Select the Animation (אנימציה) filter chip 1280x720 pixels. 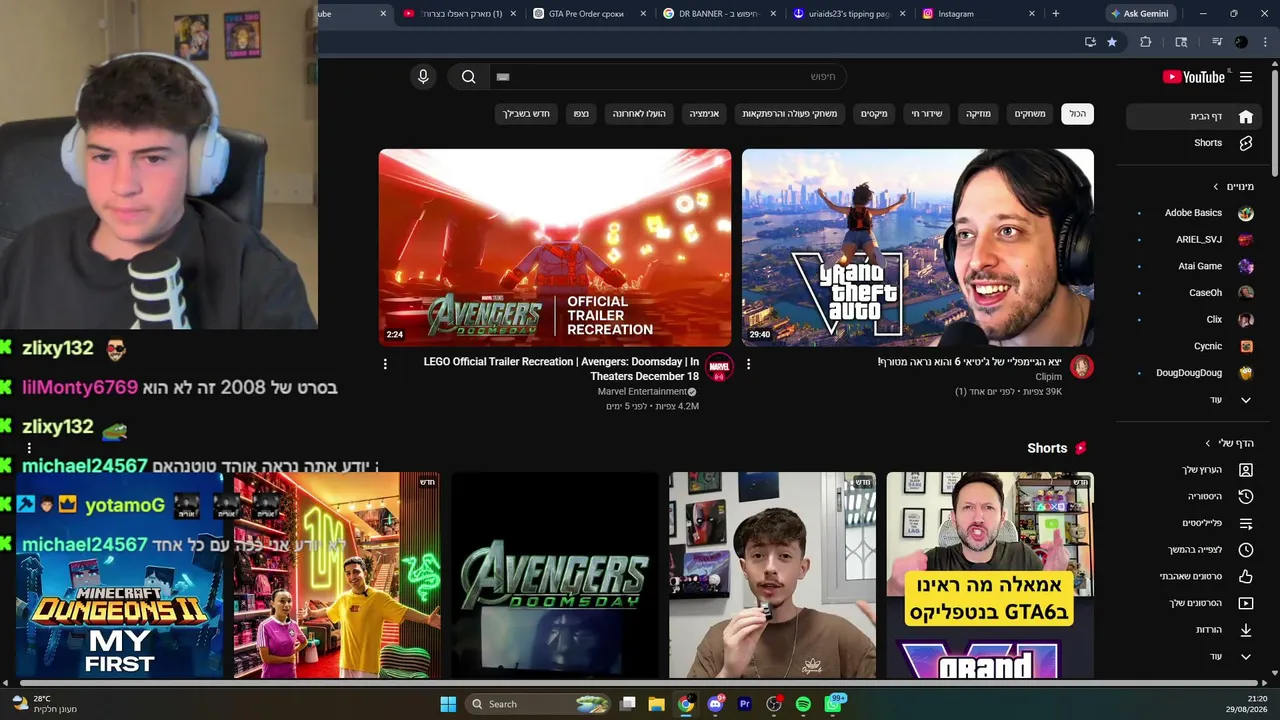tap(704, 114)
